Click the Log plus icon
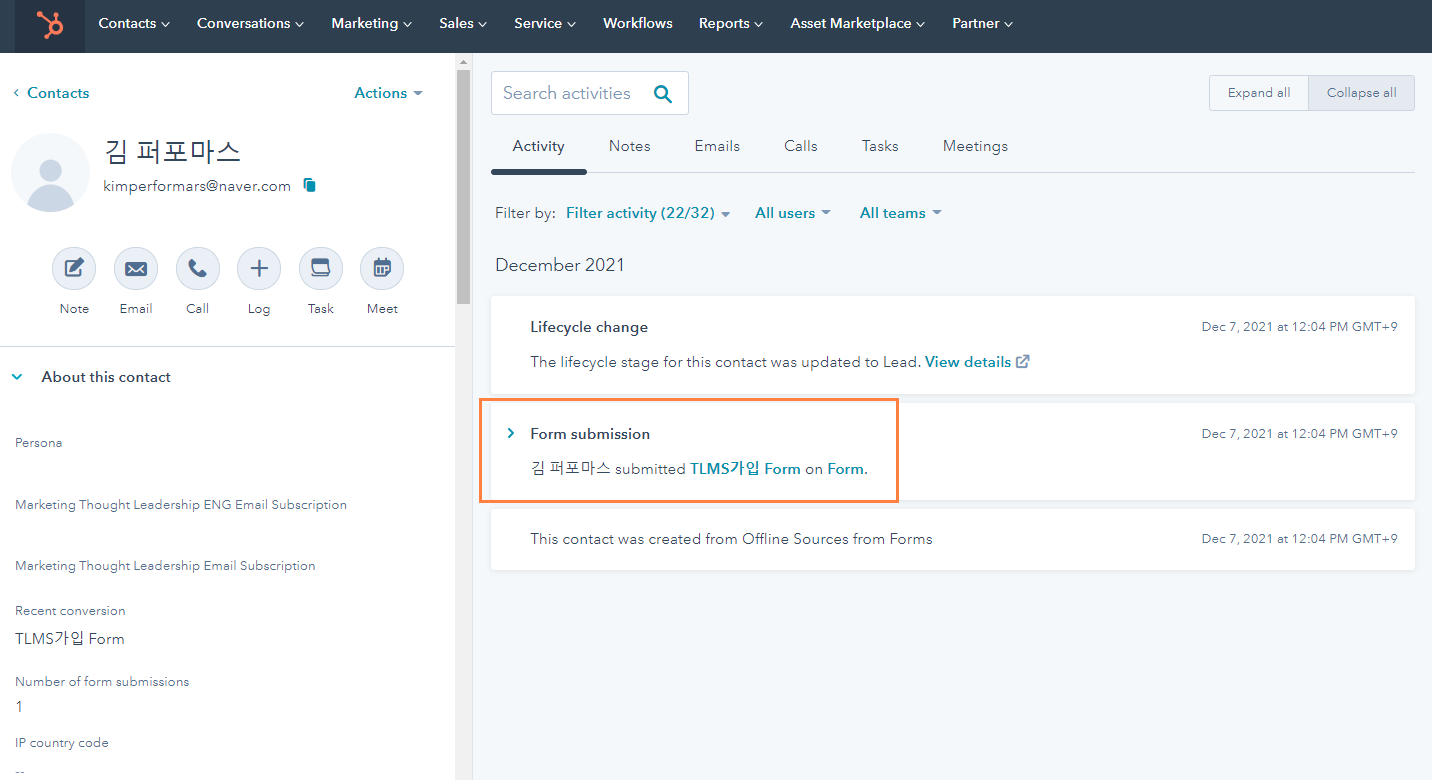1432x780 pixels. pos(259,269)
